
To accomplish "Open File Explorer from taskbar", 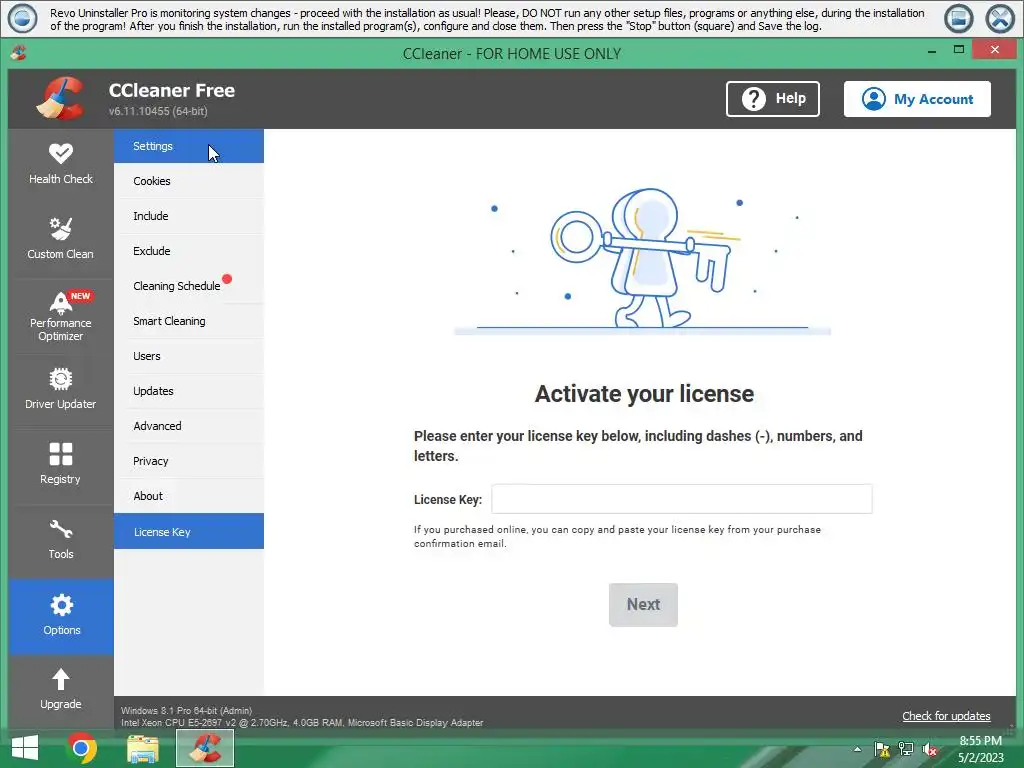I will (x=142, y=748).
